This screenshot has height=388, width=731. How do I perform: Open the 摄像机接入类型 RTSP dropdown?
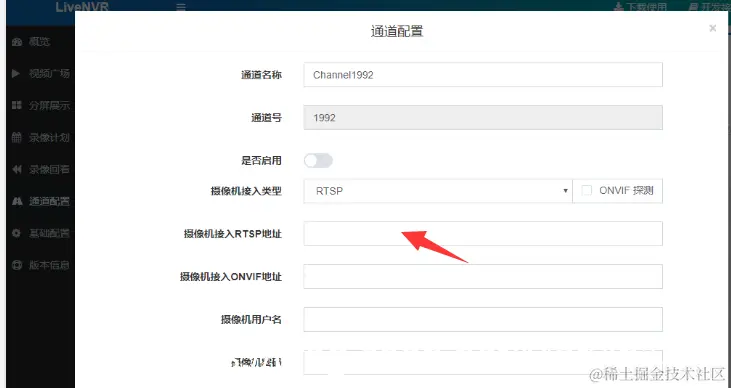[x=438, y=191]
